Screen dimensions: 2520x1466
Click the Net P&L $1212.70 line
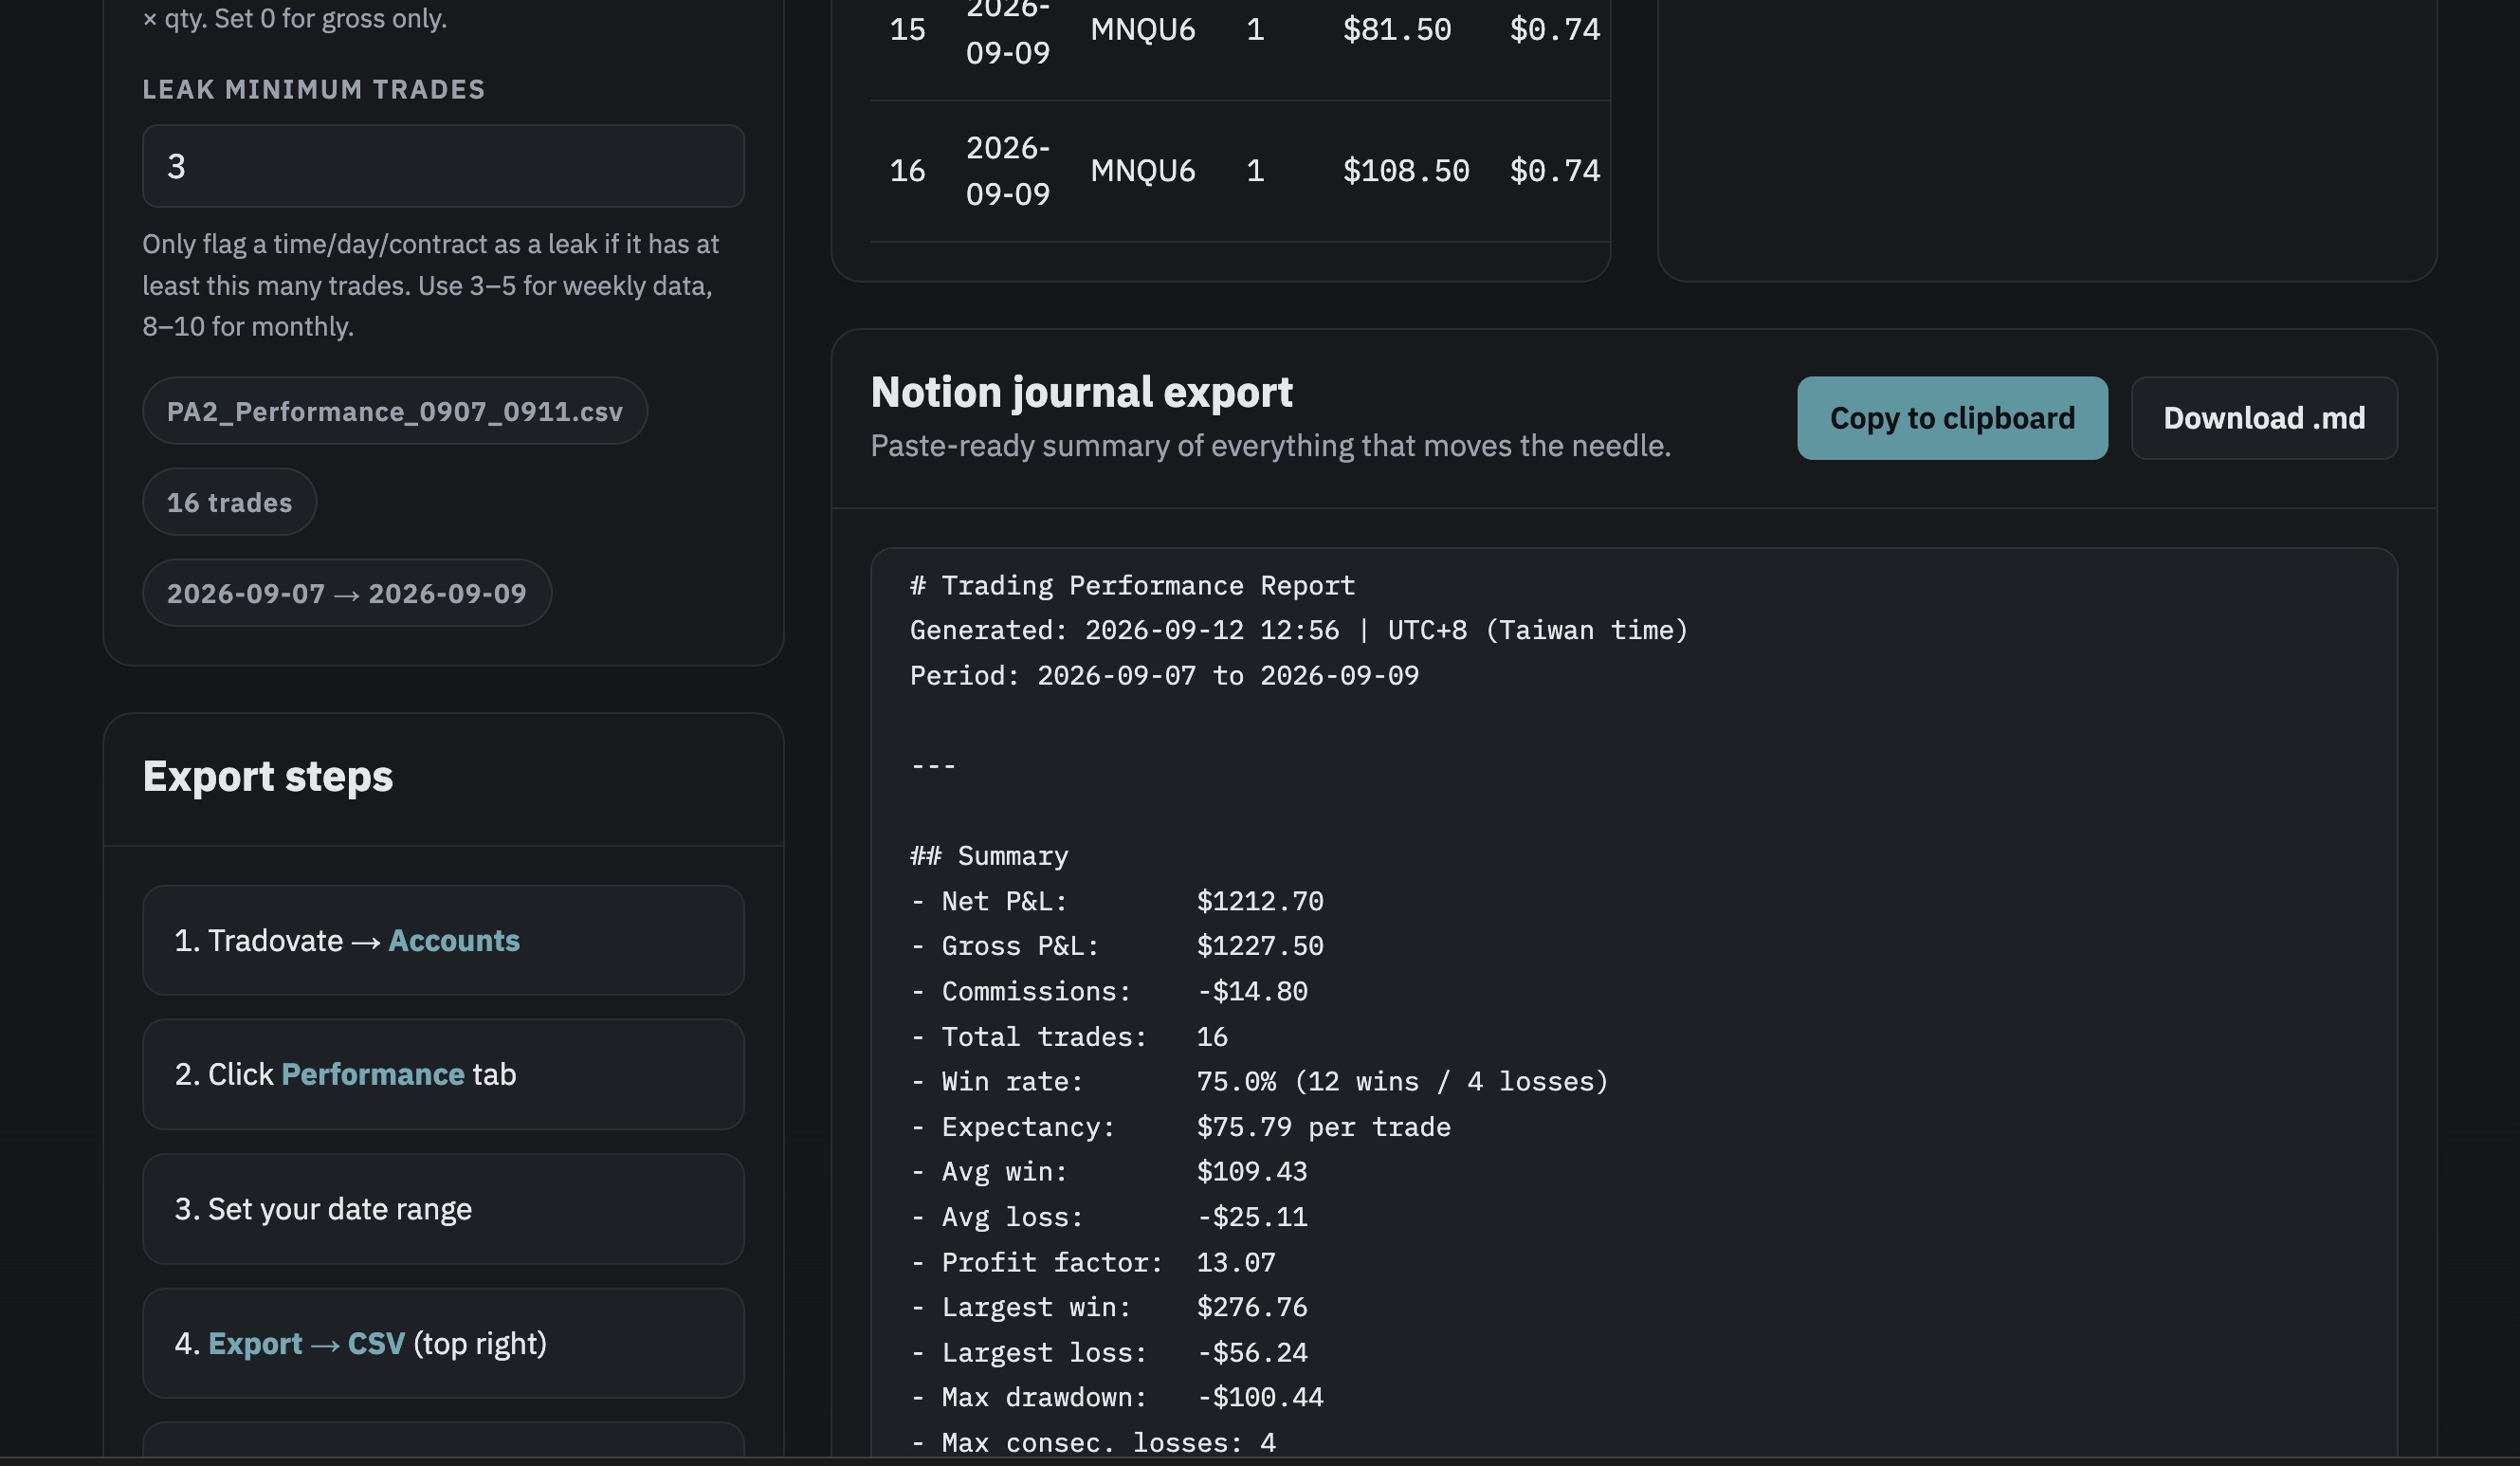click(1116, 901)
